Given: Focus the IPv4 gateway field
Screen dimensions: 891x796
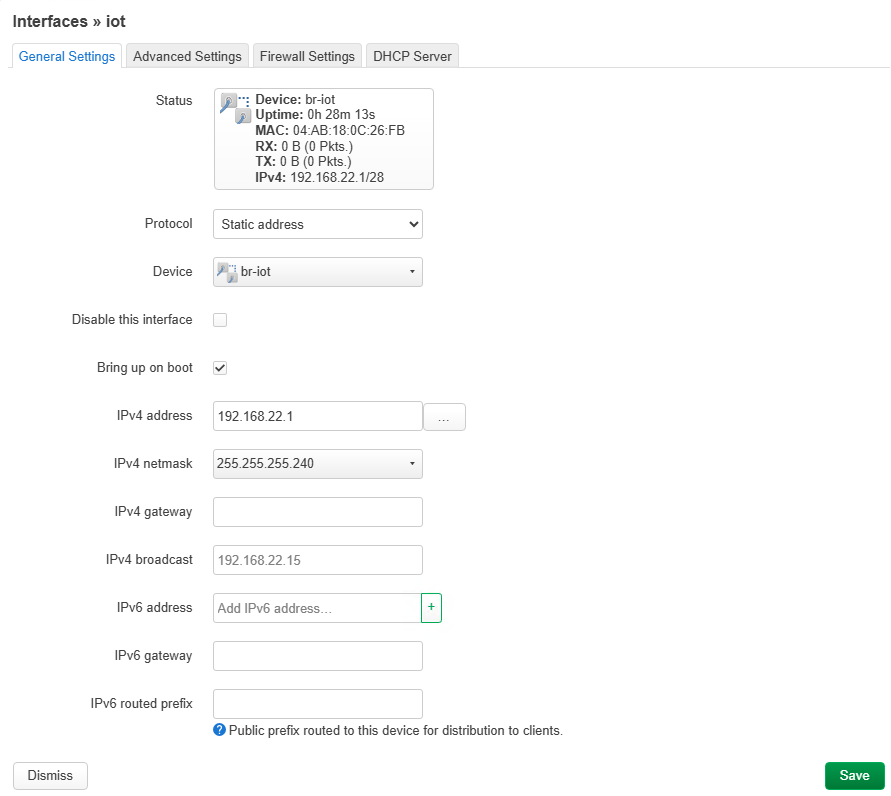Looking at the screenshot, I should click(318, 512).
